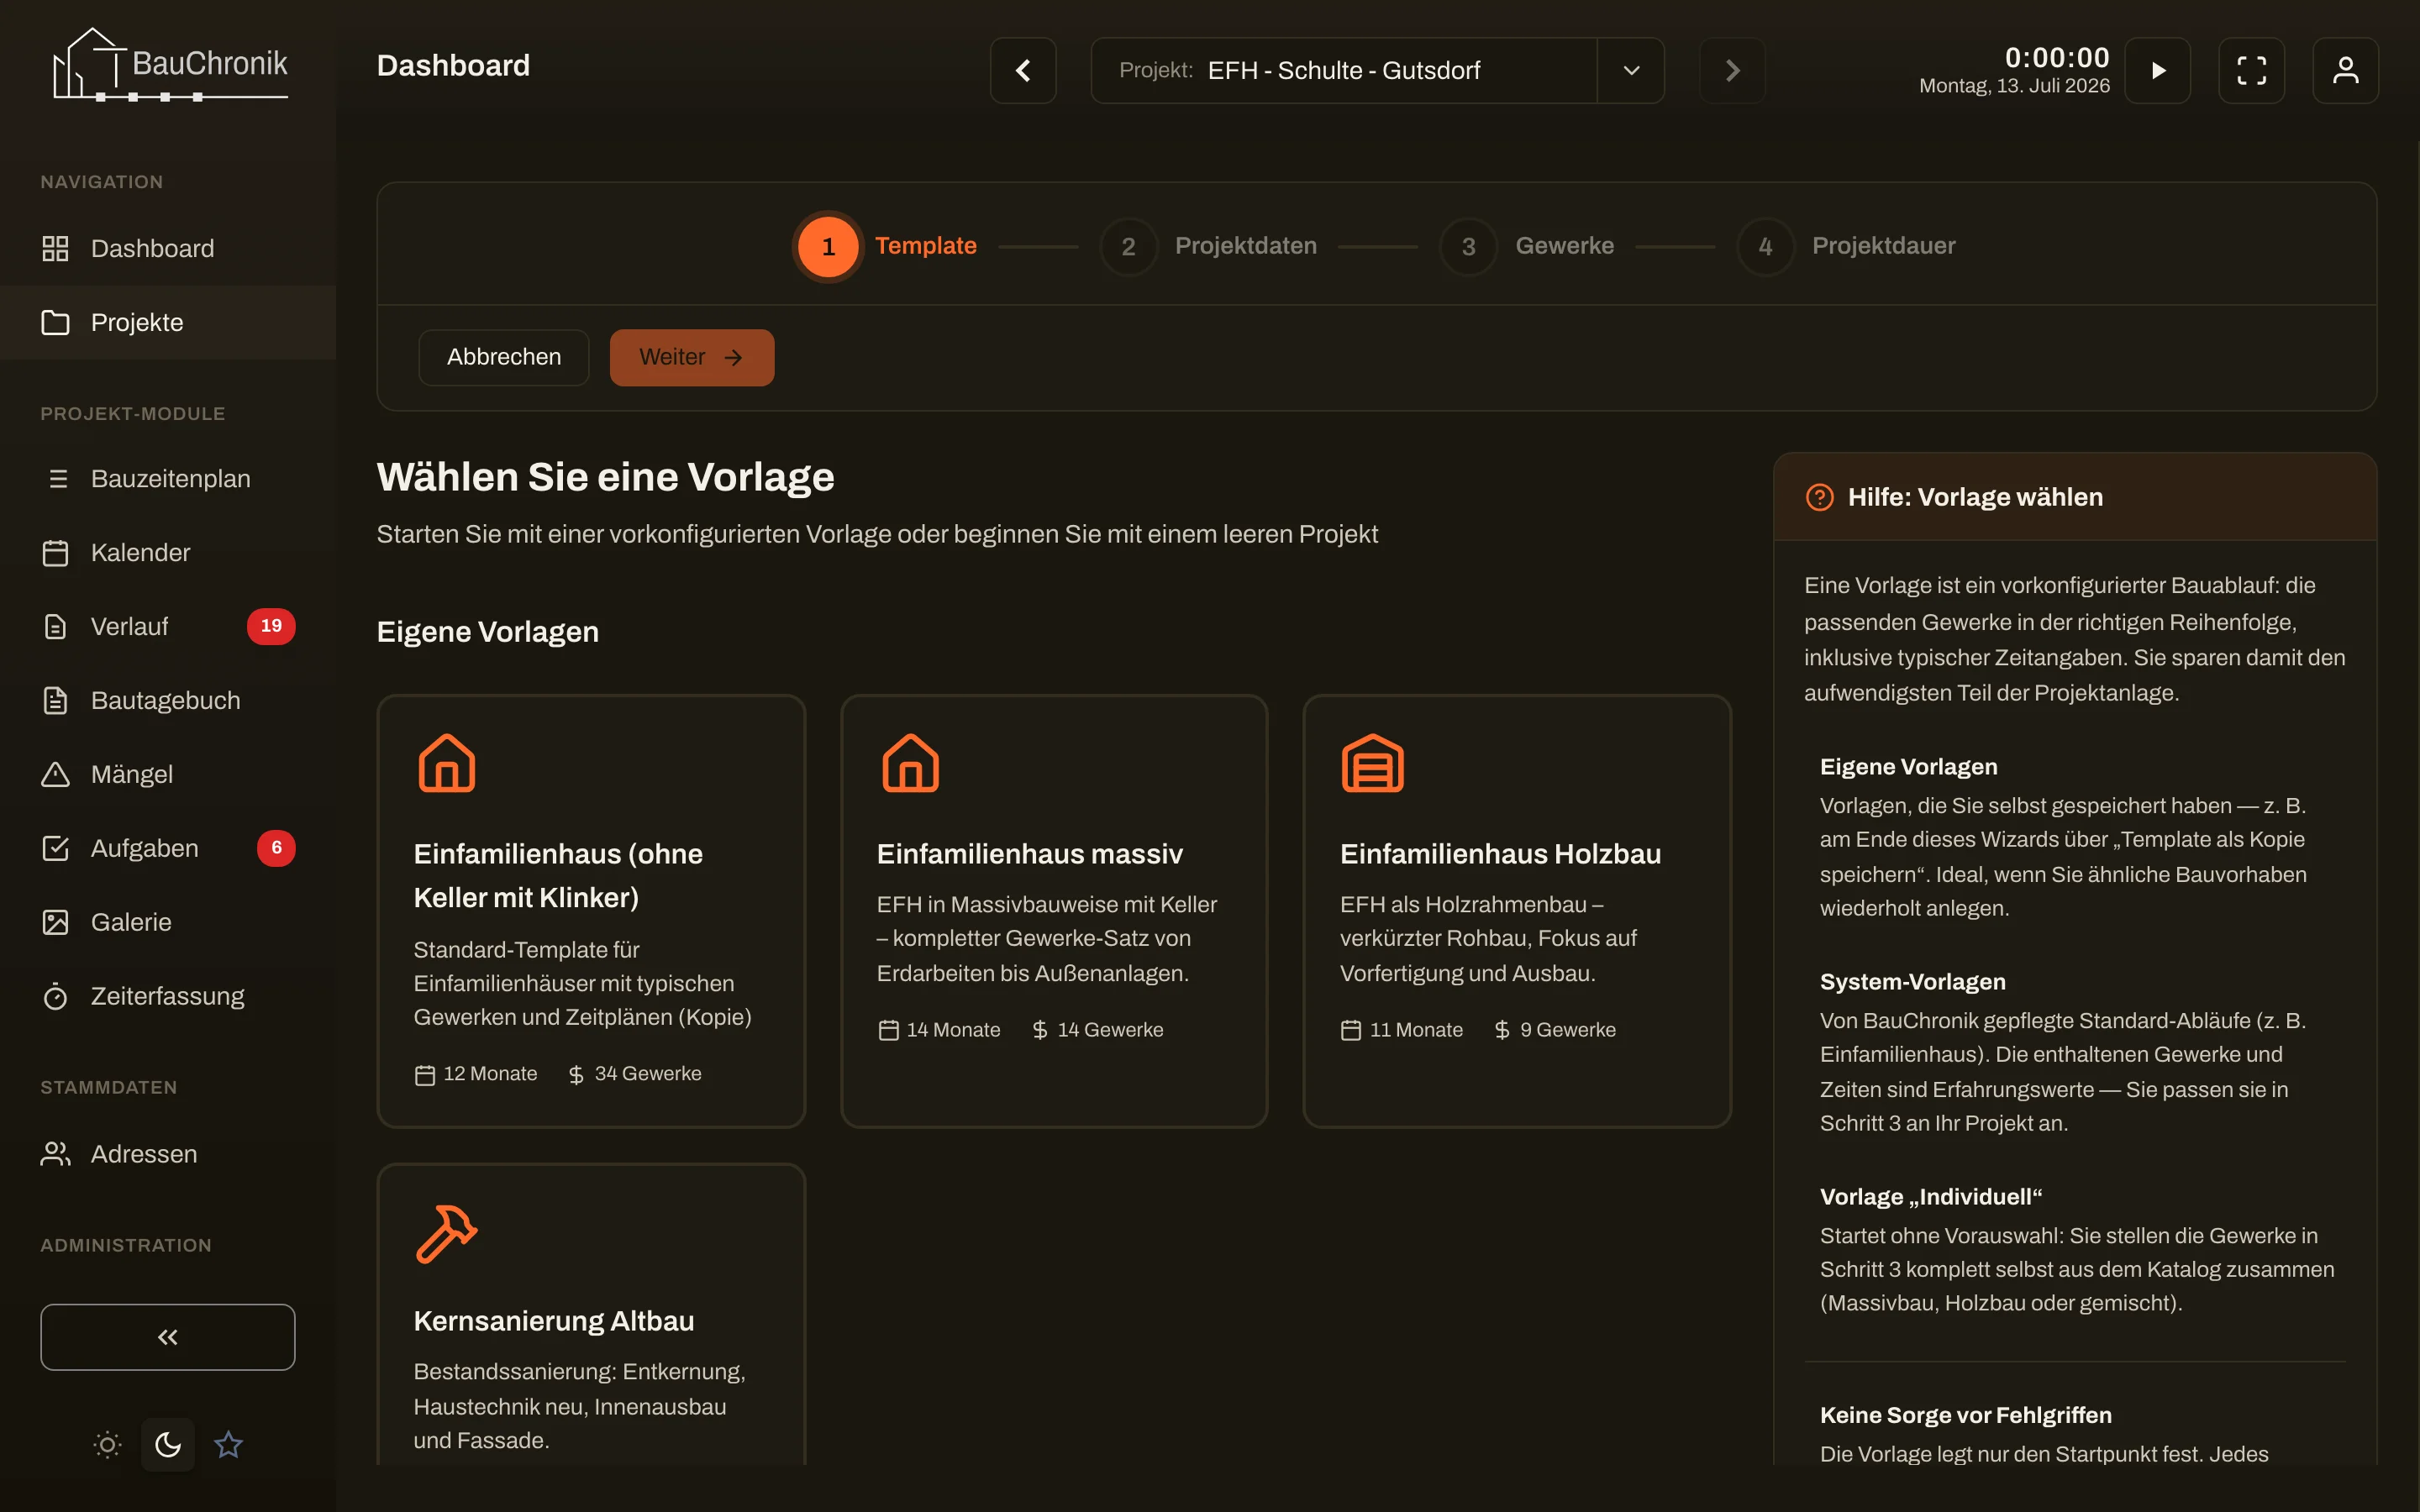Click the Dashboard grid icon

click(56, 248)
